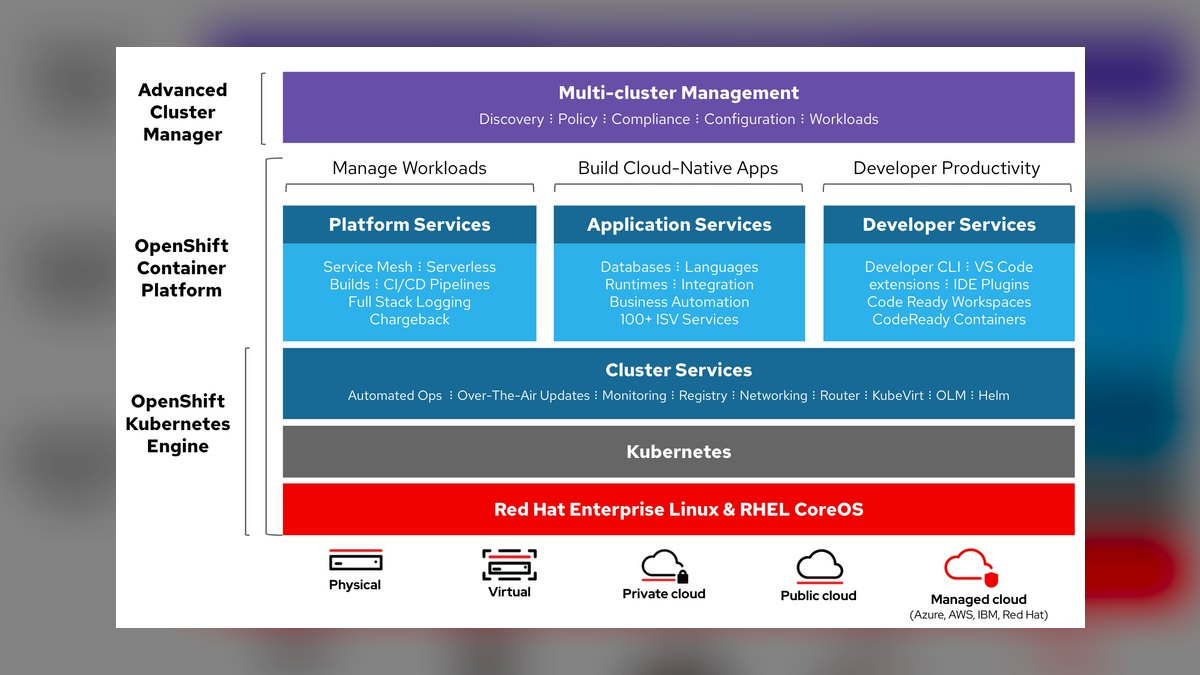Click CI/CD Pipelines text
This screenshot has height=675, width=1200.
(437, 284)
